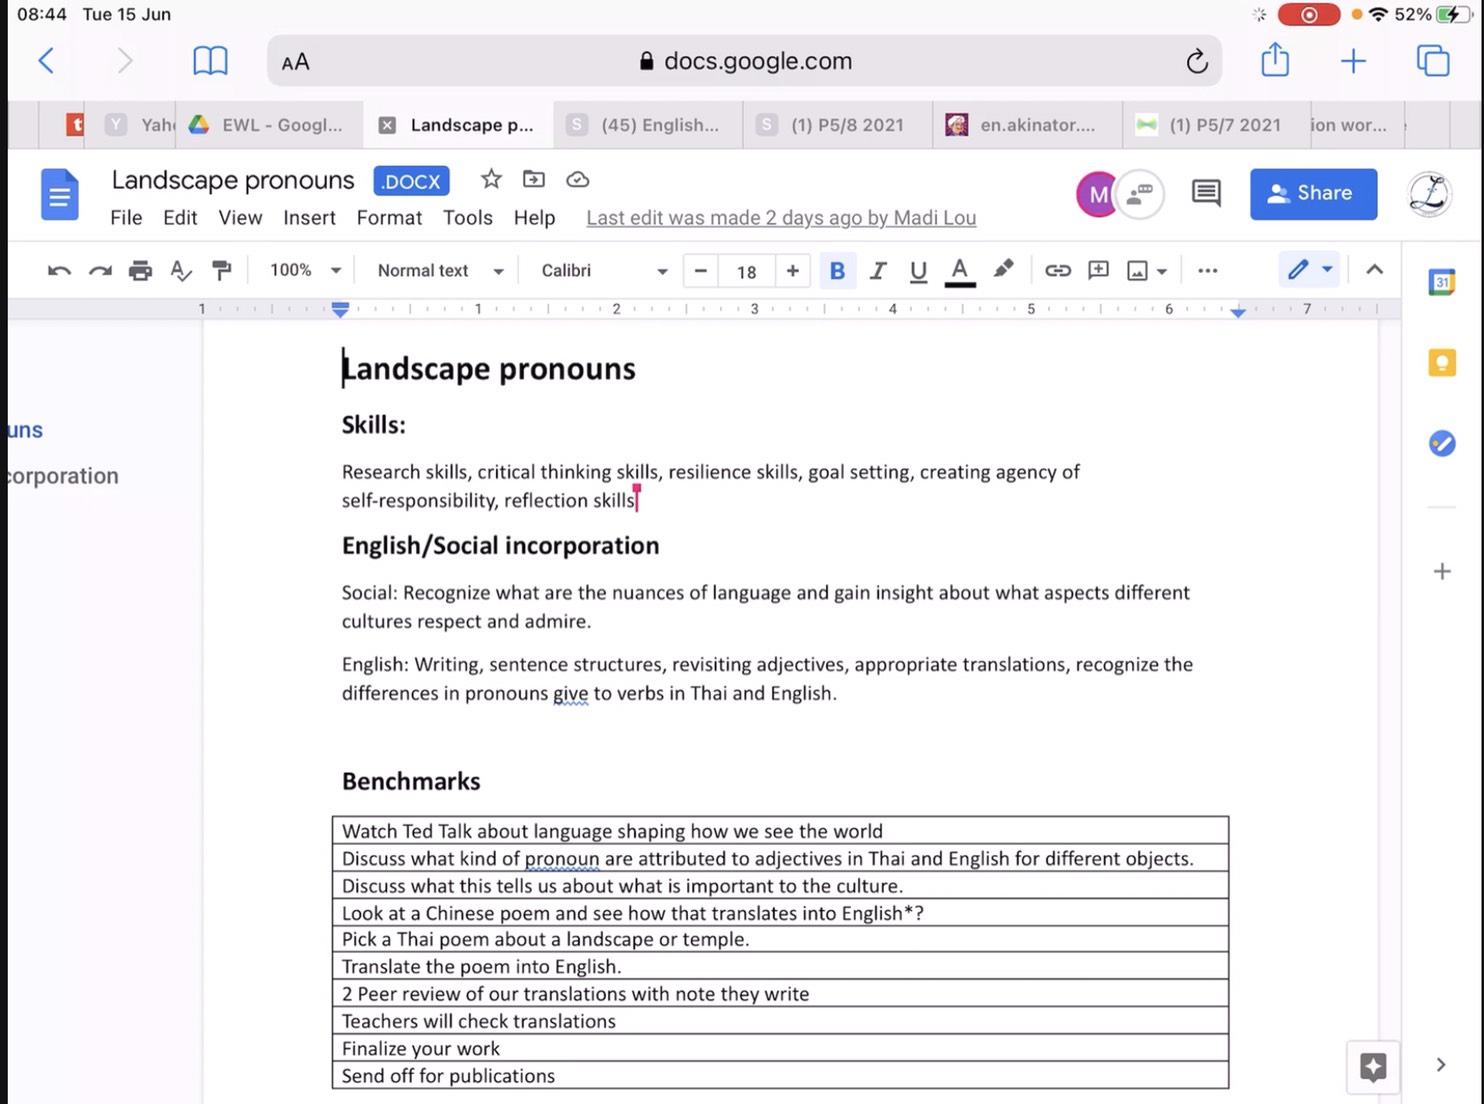Add a new Safari tab with plus
This screenshot has height=1104, width=1484.
point(1353,61)
